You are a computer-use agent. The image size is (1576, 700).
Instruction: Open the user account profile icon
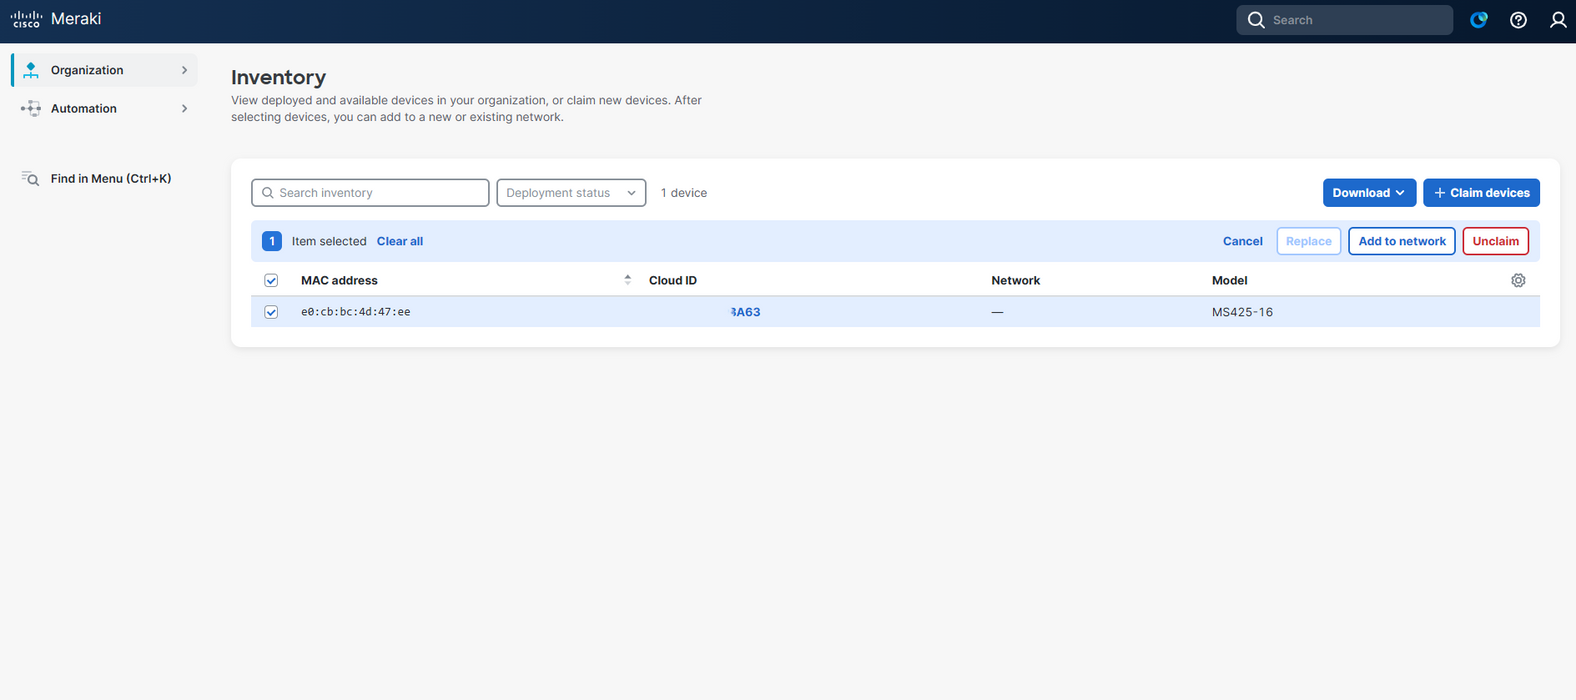[1558, 20]
